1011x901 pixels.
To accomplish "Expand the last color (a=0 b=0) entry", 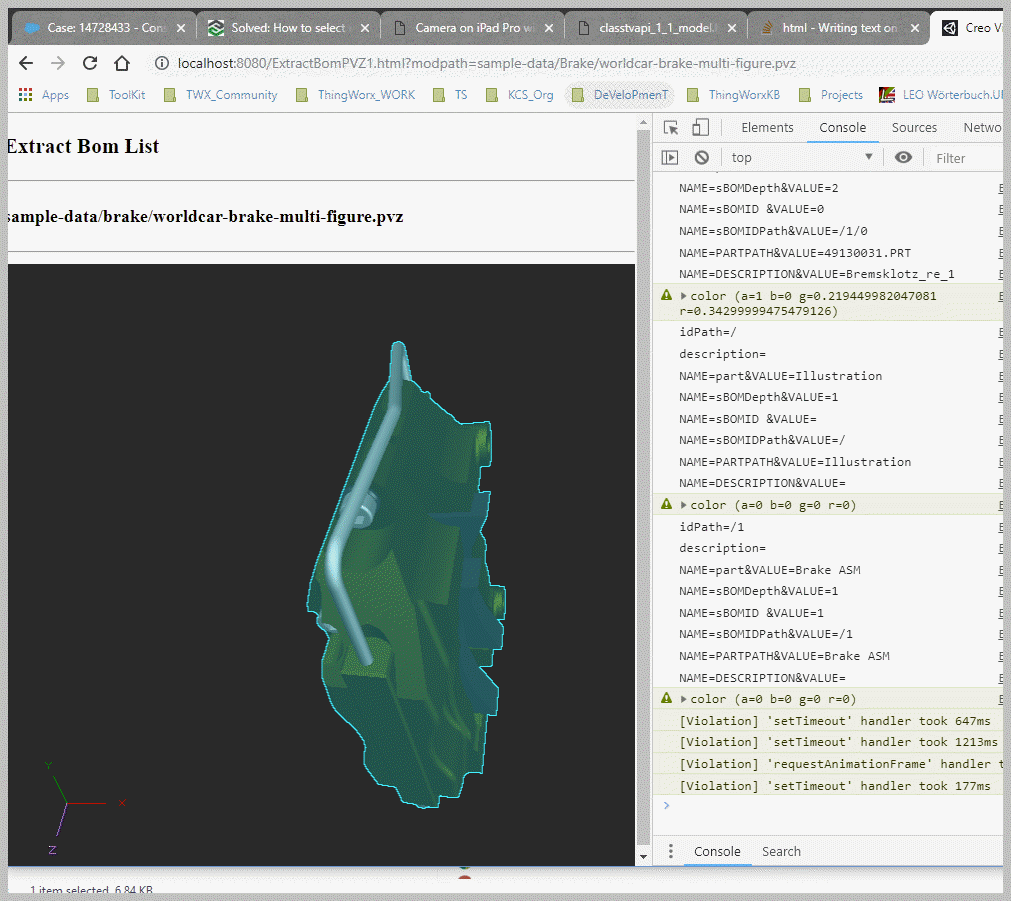I will click(x=684, y=699).
